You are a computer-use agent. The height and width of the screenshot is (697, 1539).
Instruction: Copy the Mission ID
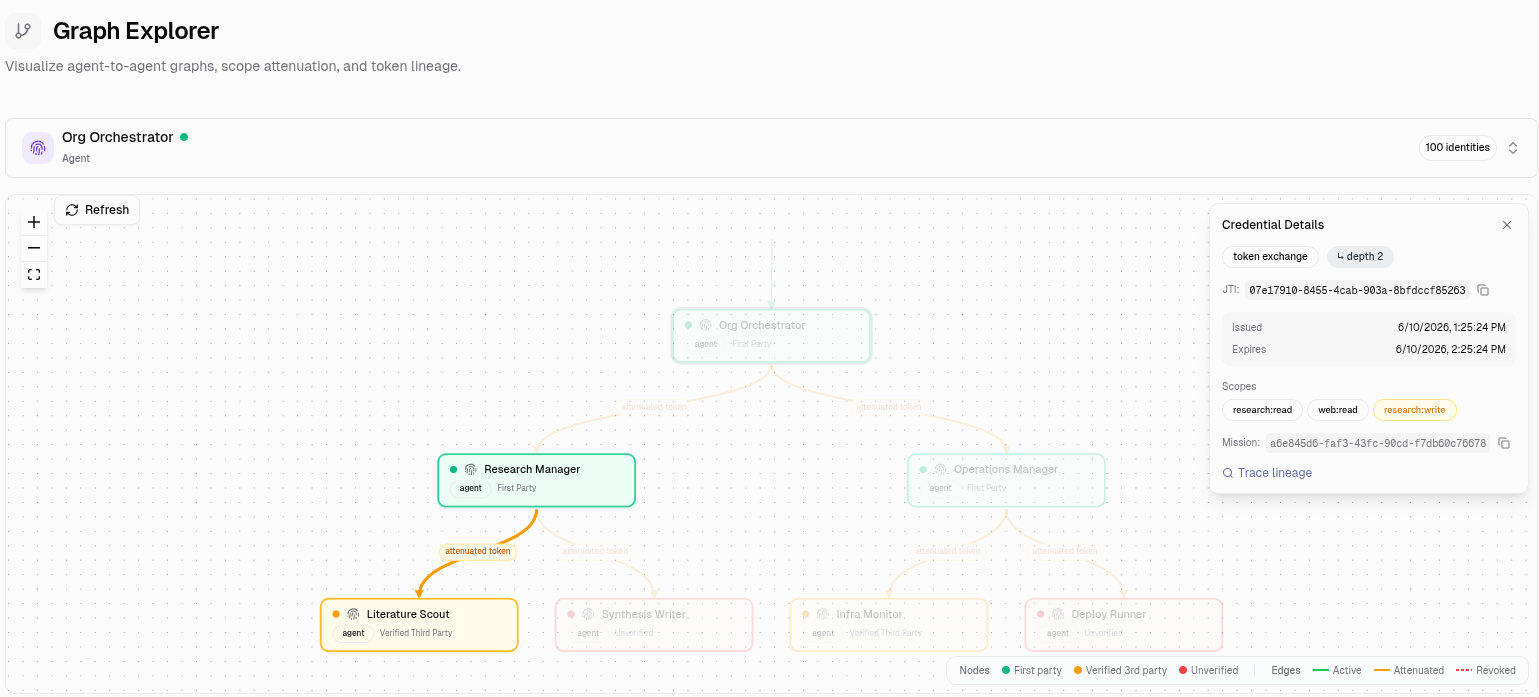pyautogui.click(x=1504, y=443)
